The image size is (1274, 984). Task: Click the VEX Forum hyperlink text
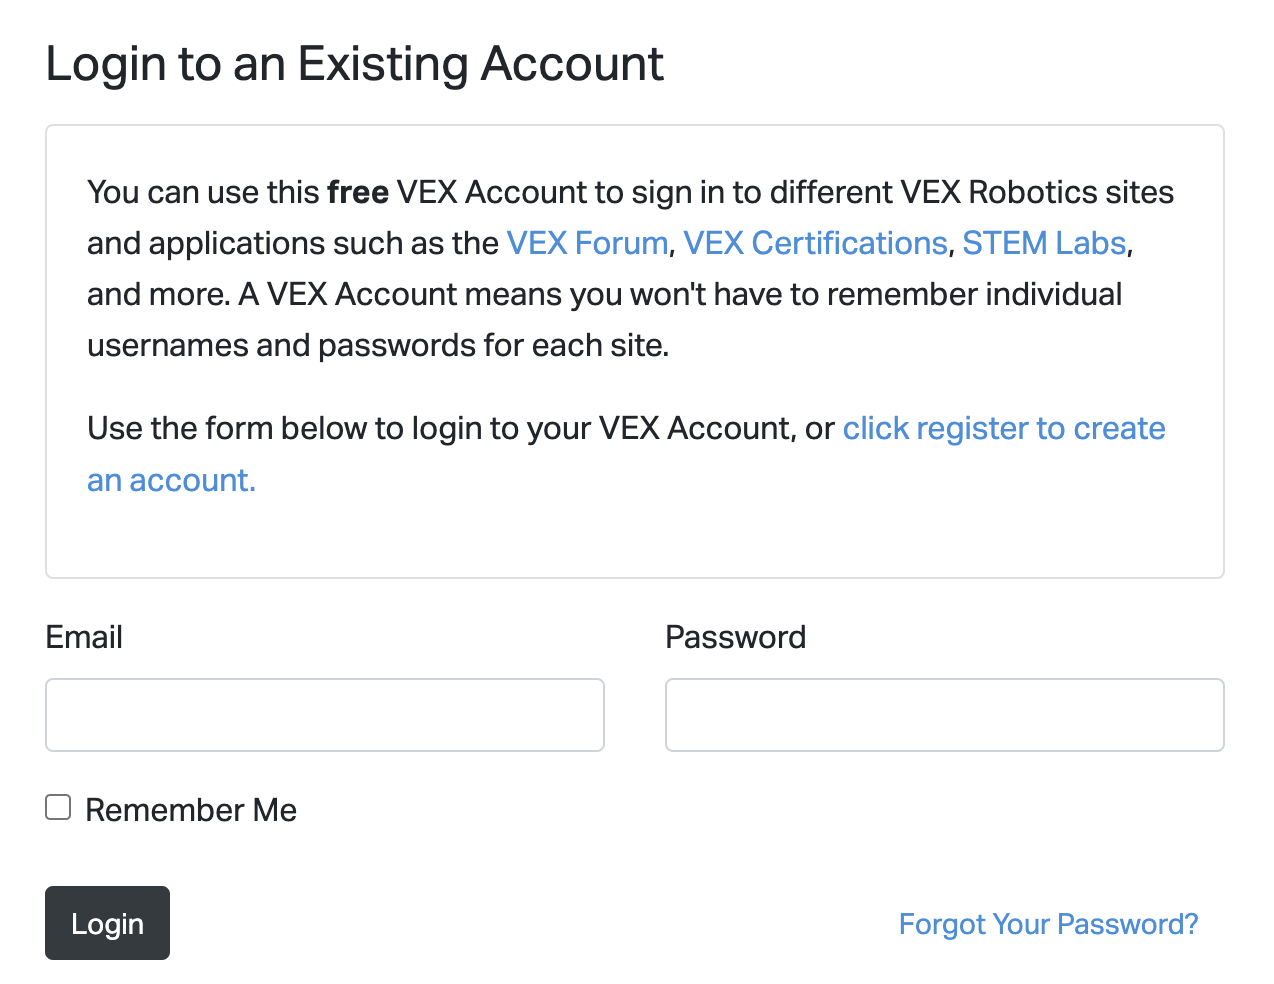coord(587,243)
